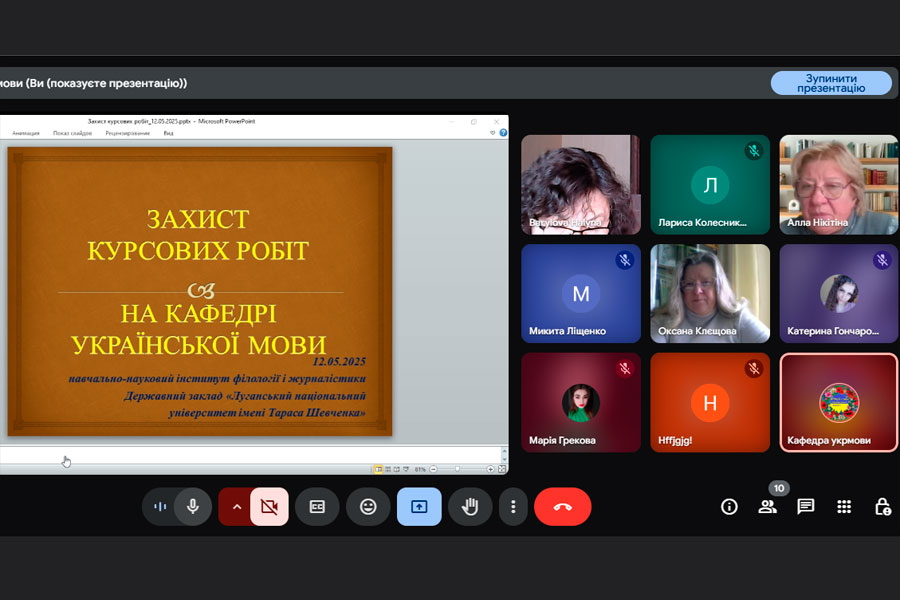Turn the camera back on
Screen dimensions: 900x600
pos(269,507)
